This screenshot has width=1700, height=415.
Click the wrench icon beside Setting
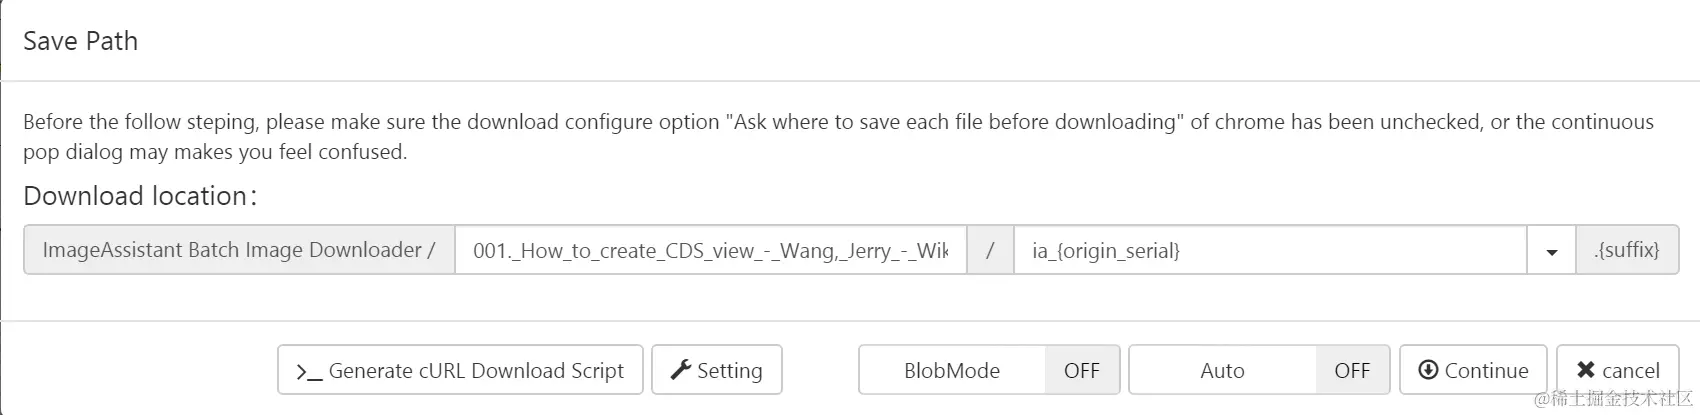(x=681, y=370)
